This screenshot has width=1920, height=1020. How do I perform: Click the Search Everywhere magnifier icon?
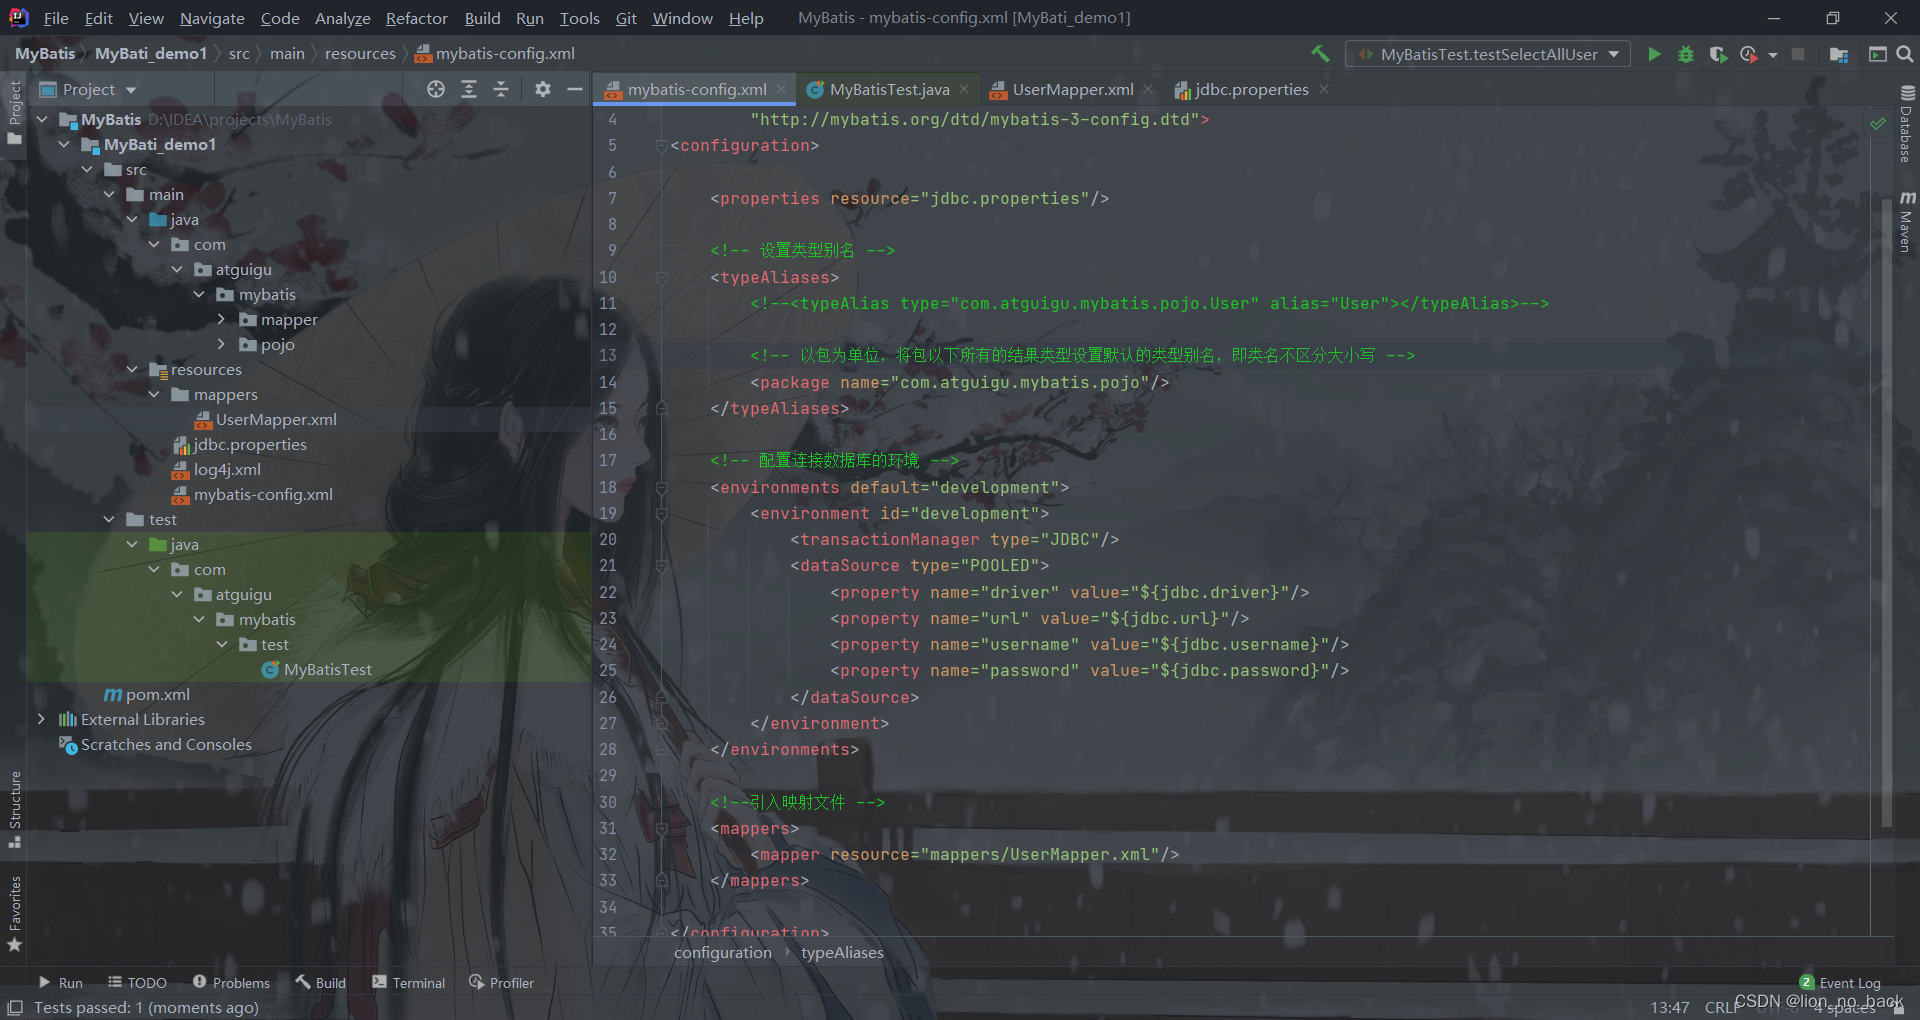1905,54
